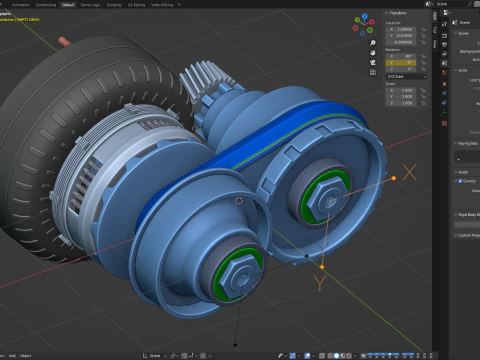Open the Global transform orientation dropdown
The image size is (480, 360).
[x=154, y=356]
